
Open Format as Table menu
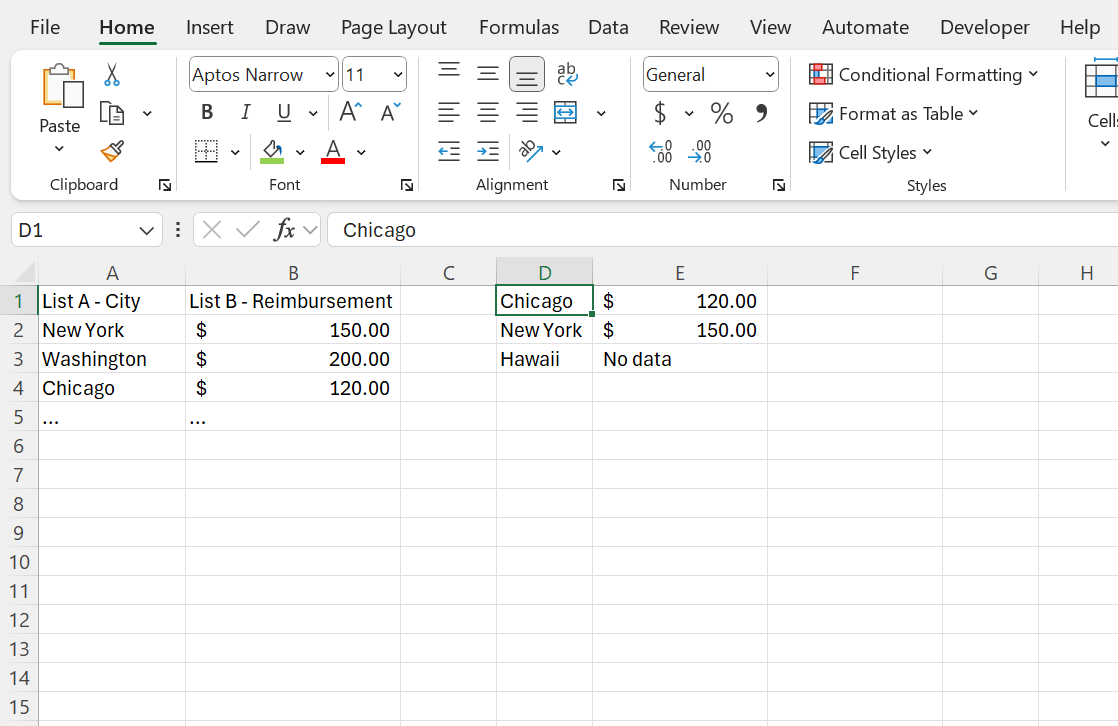pos(894,113)
